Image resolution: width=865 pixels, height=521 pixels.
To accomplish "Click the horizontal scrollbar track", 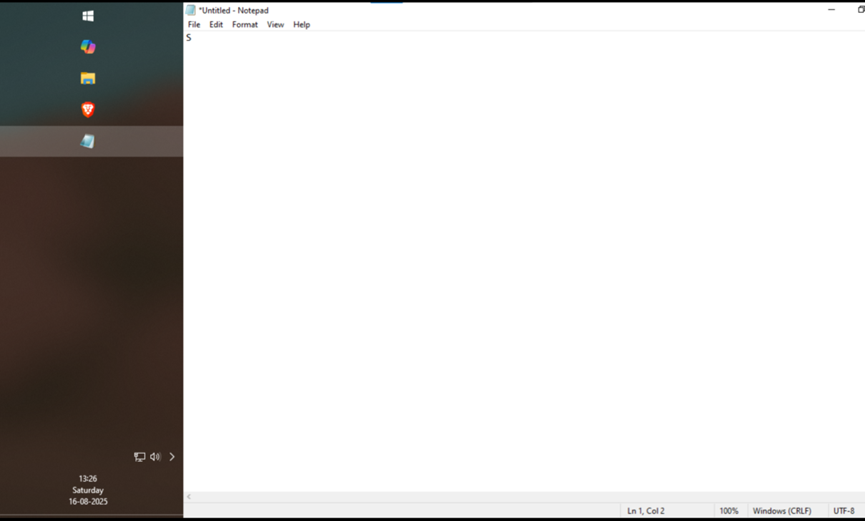I will click(528, 497).
